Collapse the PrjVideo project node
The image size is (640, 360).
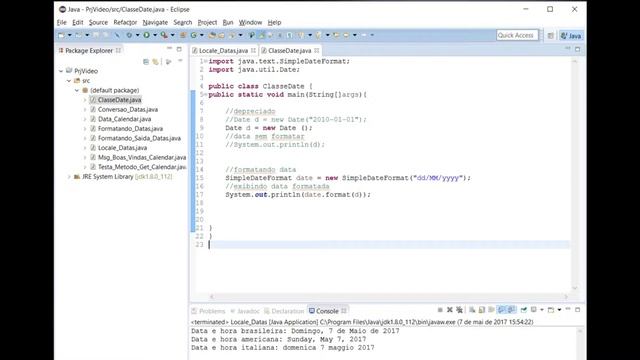point(61,71)
